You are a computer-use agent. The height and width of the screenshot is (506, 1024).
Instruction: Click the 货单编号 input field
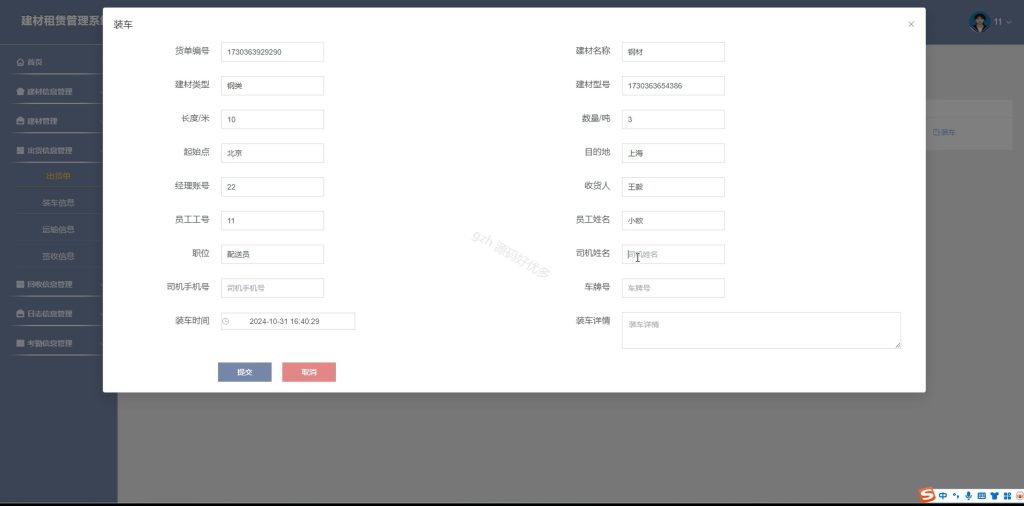(x=272, y=52)
